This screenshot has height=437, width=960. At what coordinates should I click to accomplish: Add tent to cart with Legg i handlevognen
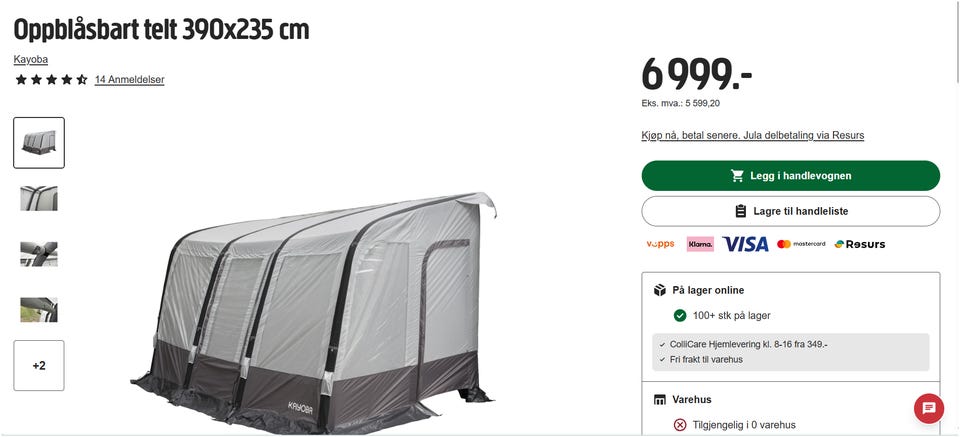coord(790,176)
